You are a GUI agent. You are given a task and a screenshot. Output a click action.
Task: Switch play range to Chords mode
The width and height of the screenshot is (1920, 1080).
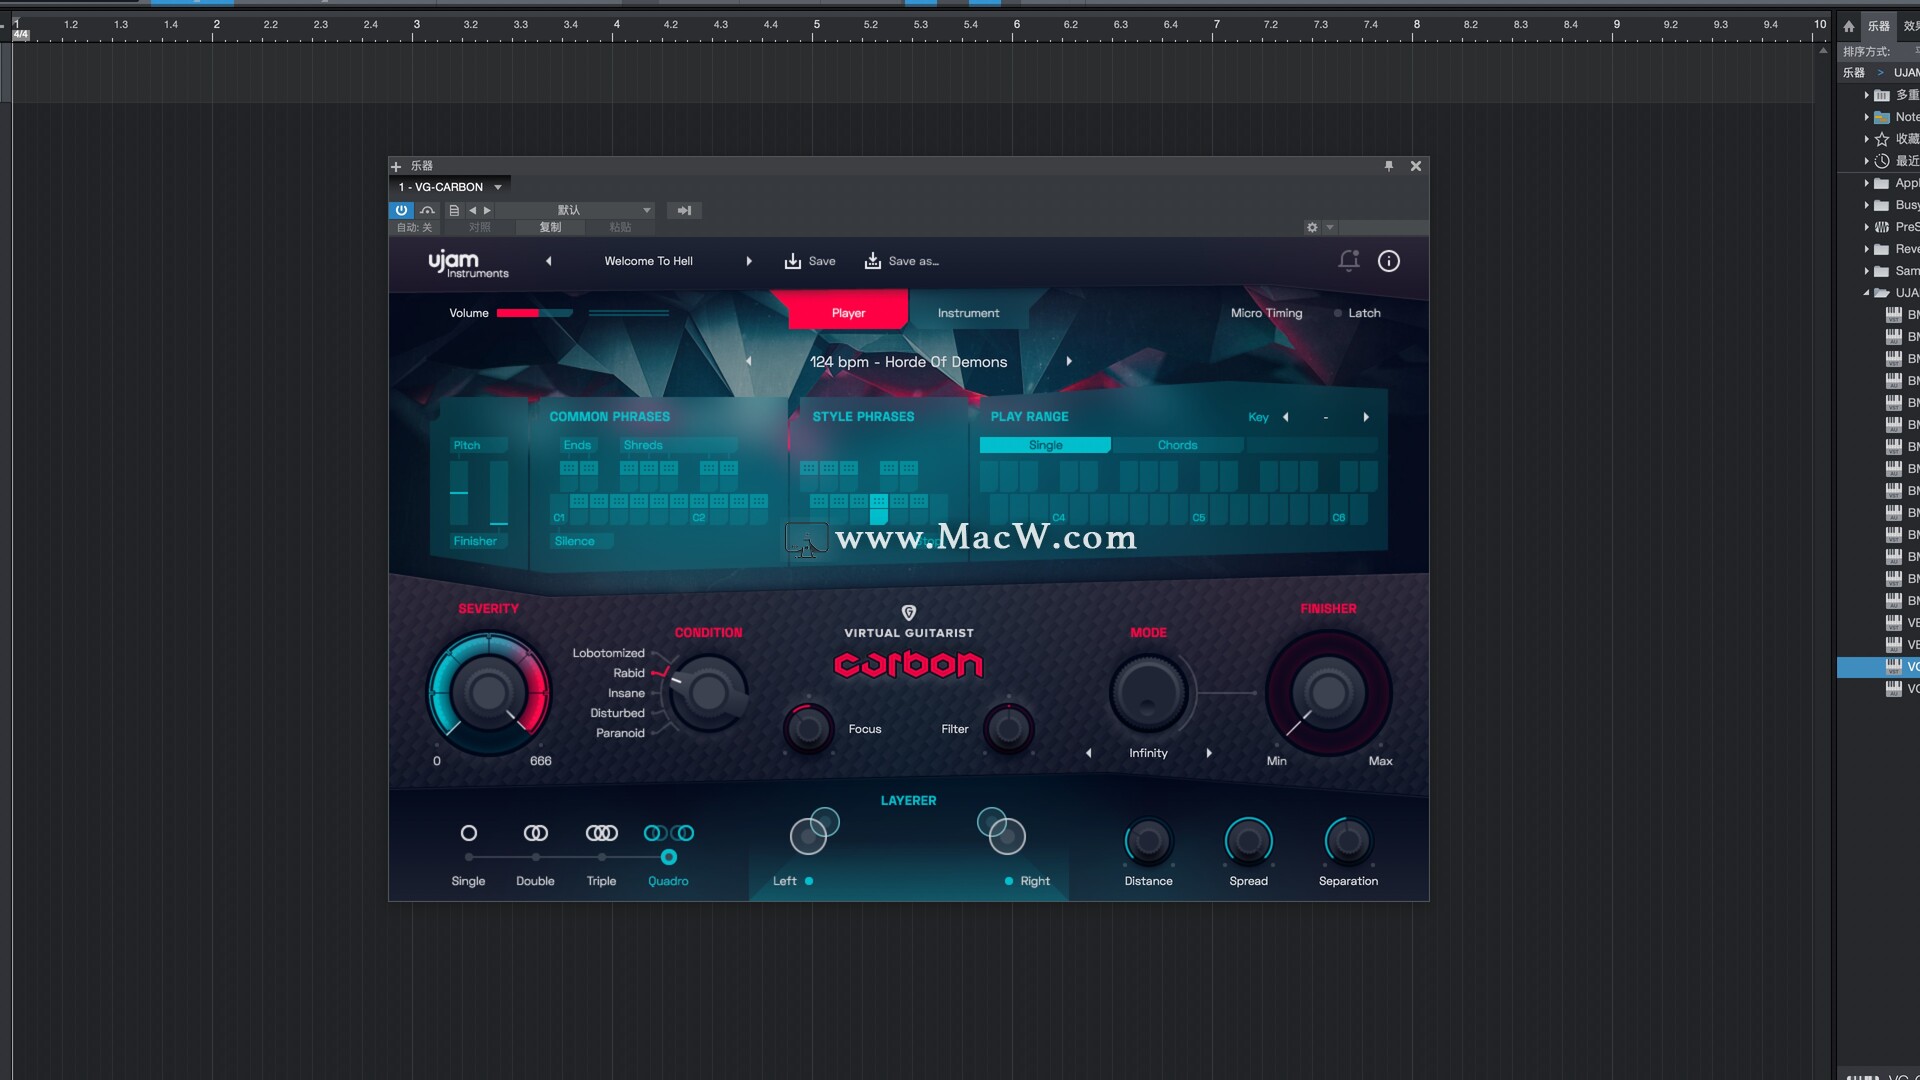pos(1178,444)
